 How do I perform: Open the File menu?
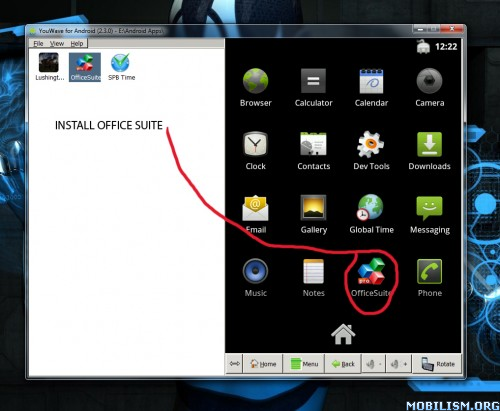click(38, 43)
